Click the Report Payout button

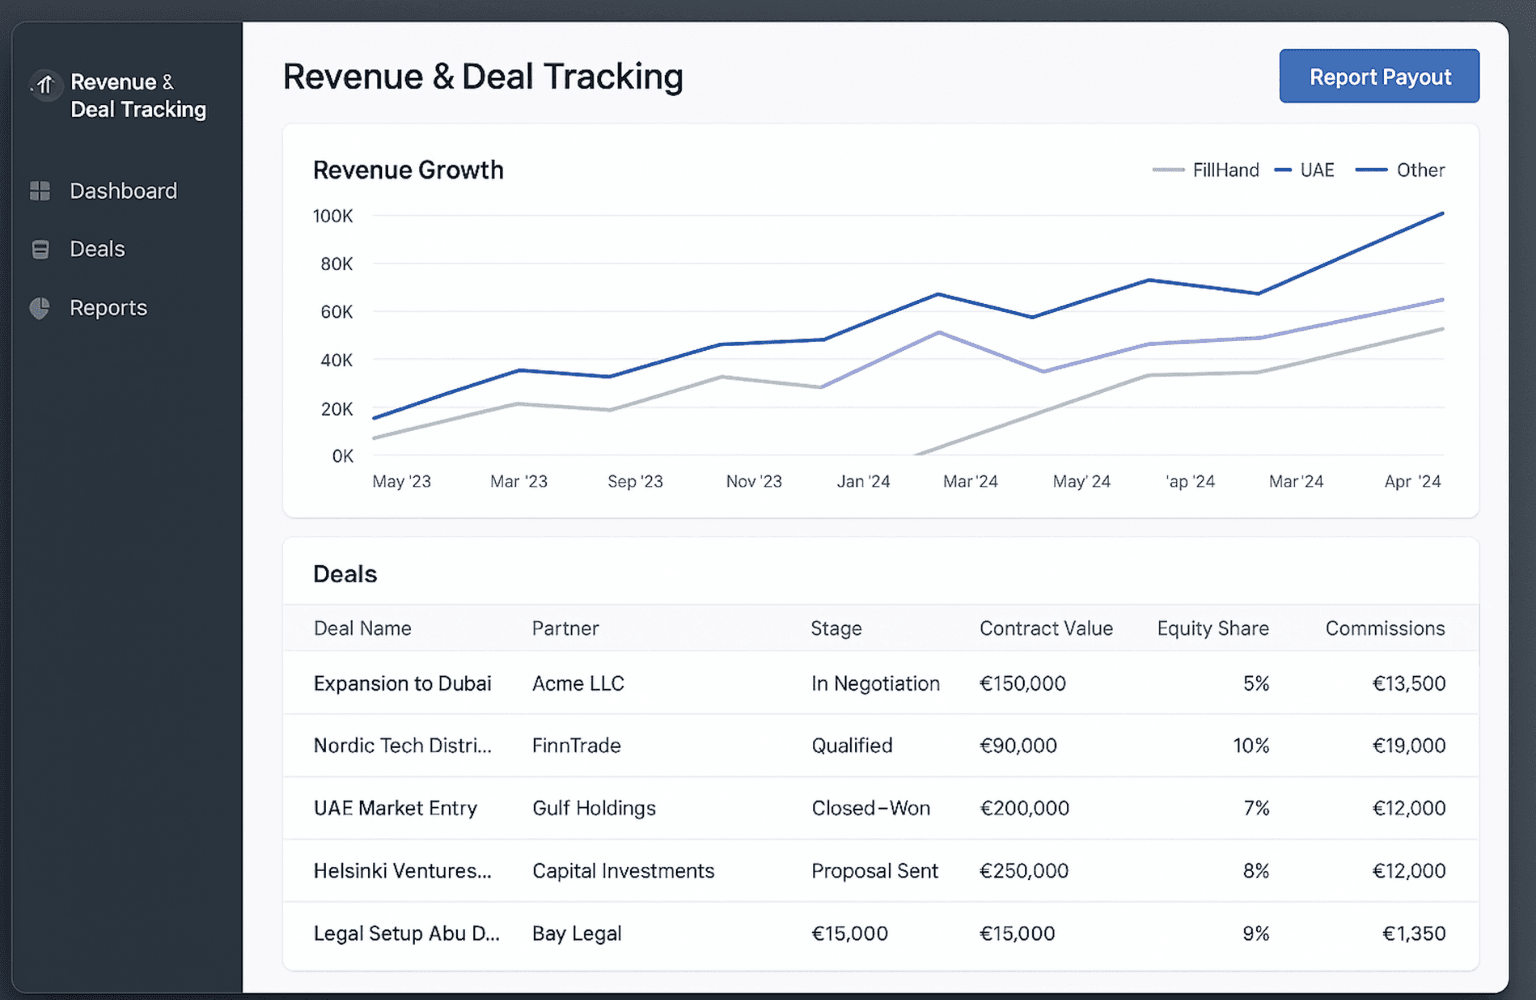pos(1379,76)
